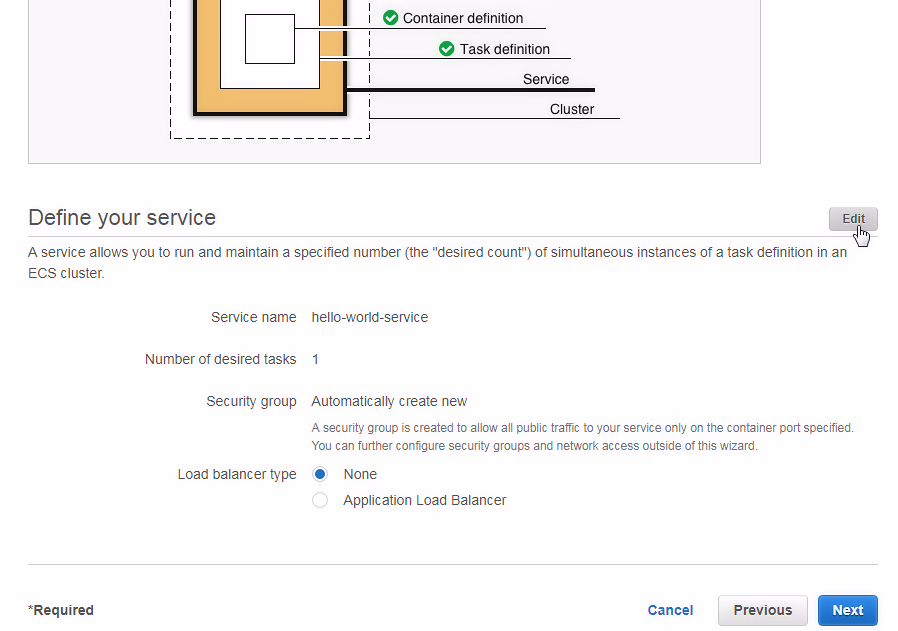Click the Cluster label in diagram
This screenshot has width=898, height=631.
[572, 109]
